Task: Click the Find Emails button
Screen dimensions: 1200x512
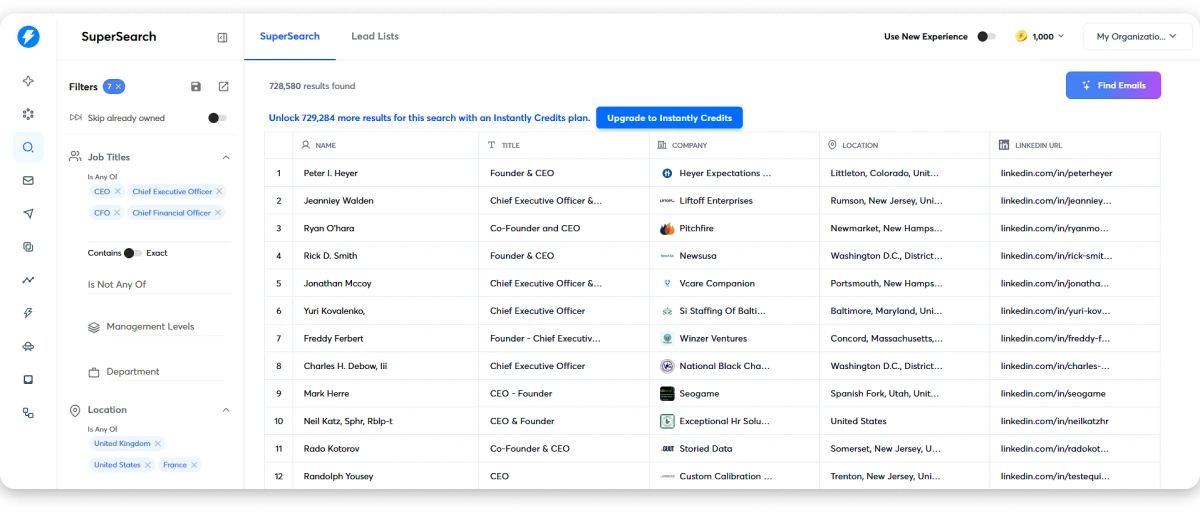Action: coord(1113,85)
